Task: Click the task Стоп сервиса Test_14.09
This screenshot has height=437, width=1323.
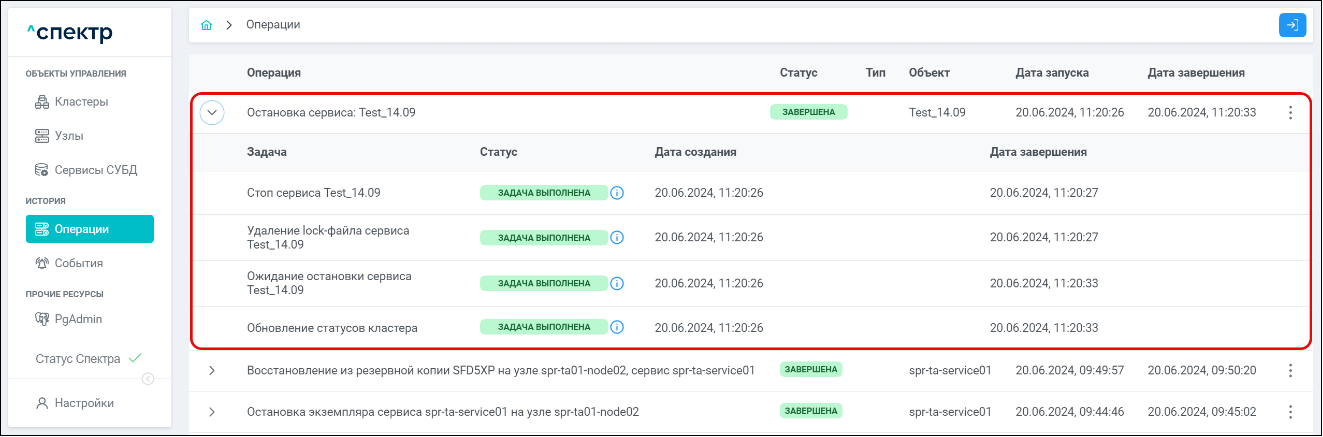Action: [x=313, y=192]
